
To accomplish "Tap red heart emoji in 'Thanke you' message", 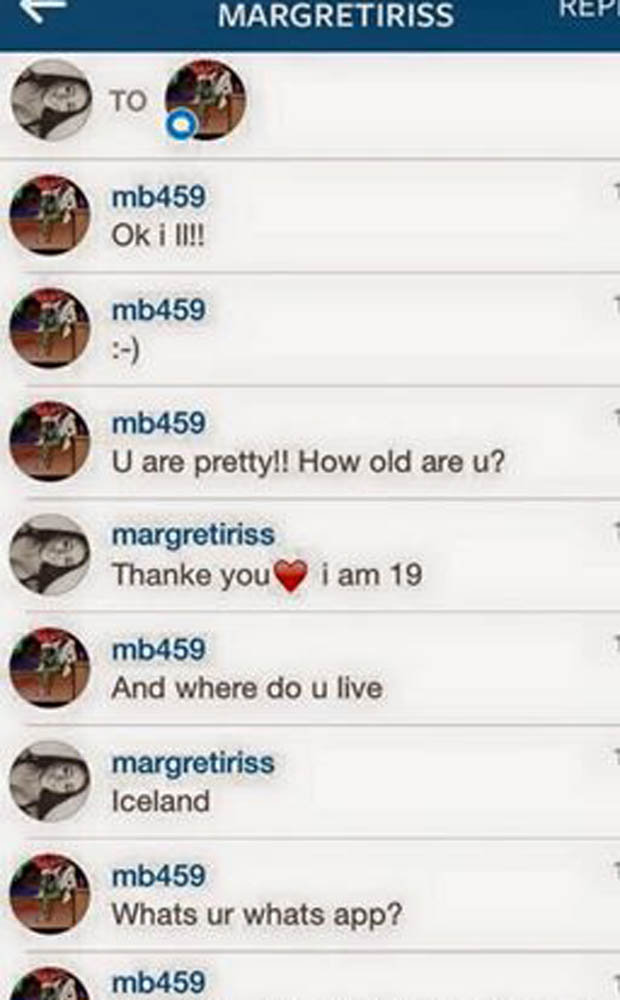I will [291, 576].
